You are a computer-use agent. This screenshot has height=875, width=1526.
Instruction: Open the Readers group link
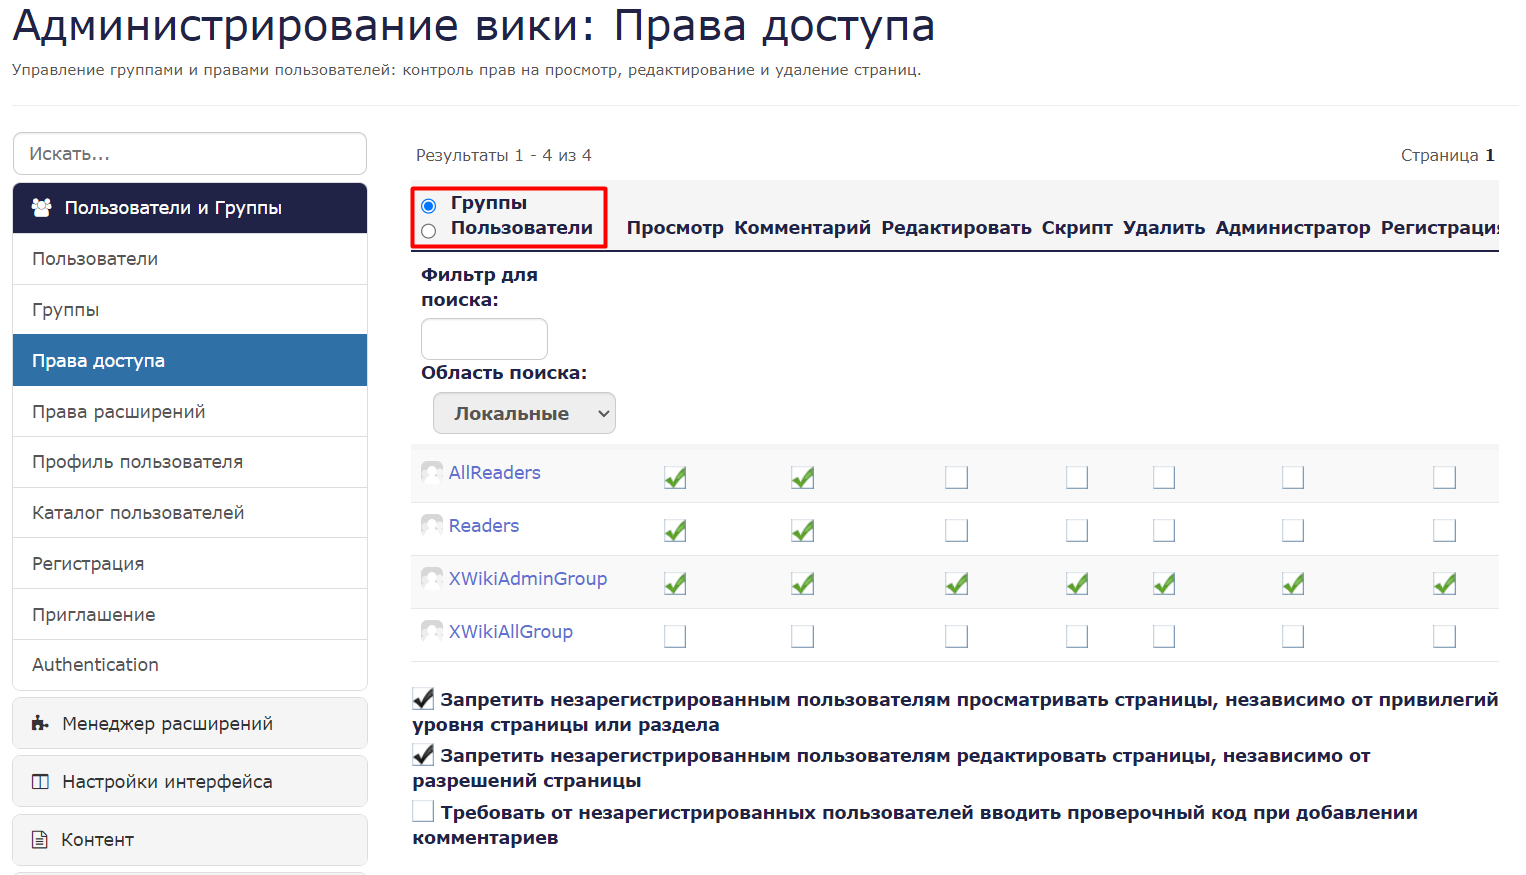click(484, 526)
